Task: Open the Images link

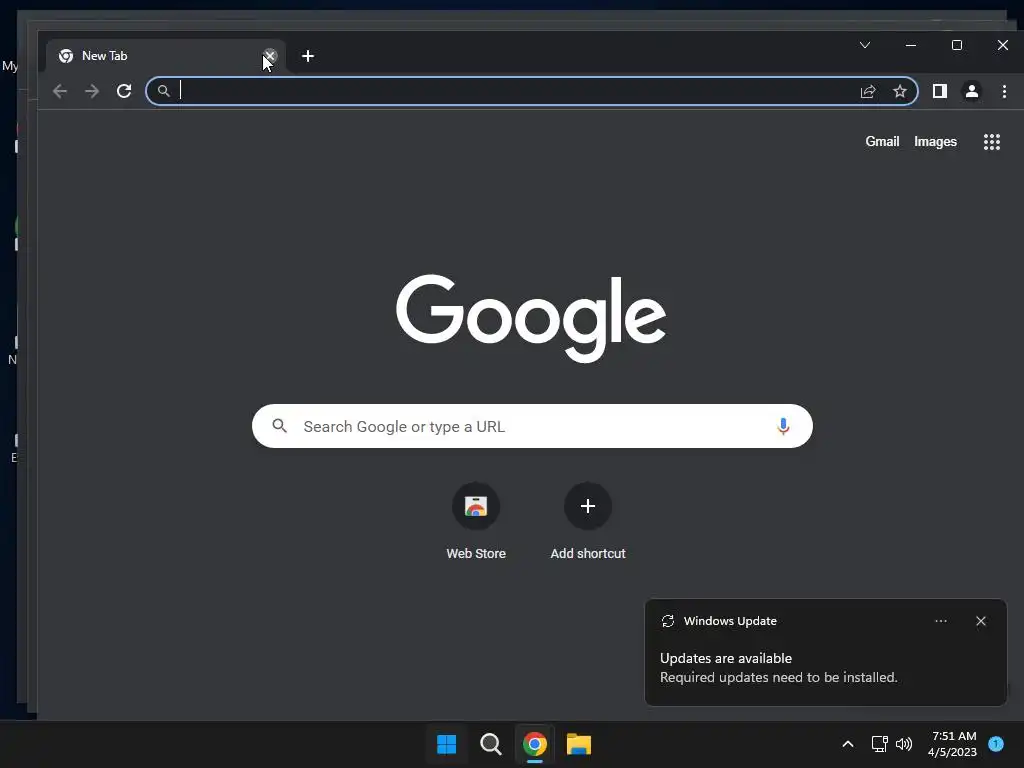Action: pyautogui.click(x=935, y=142)
